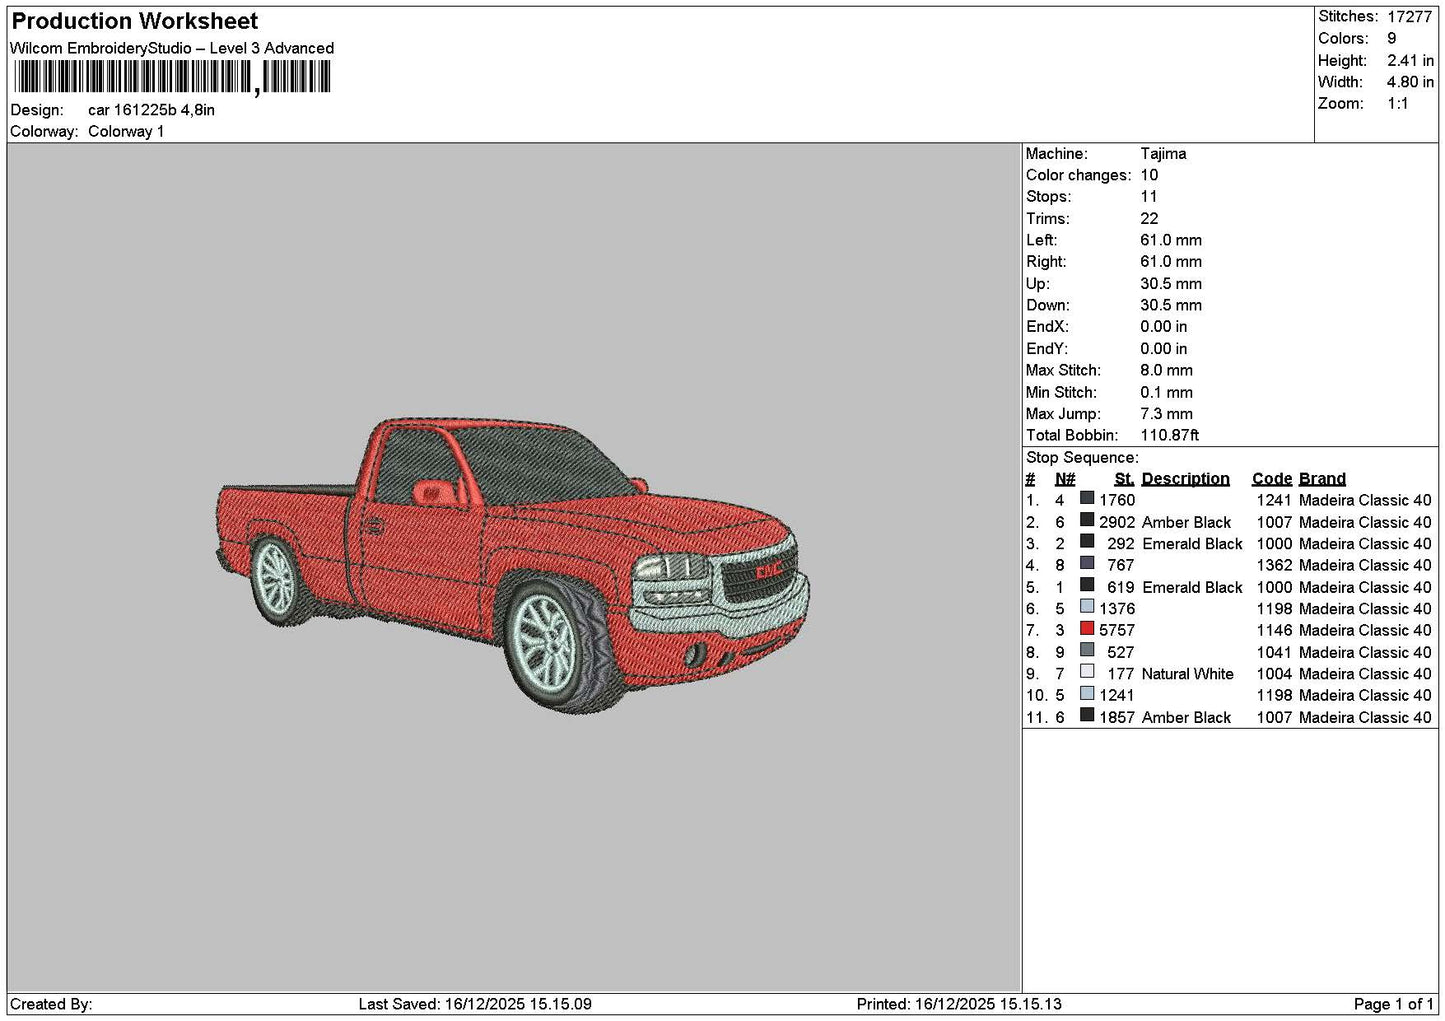Viewport: 1445px width, 1021px height.
Task: Select the swatch for stop 4 (767)
Action: click(1087, 563)
